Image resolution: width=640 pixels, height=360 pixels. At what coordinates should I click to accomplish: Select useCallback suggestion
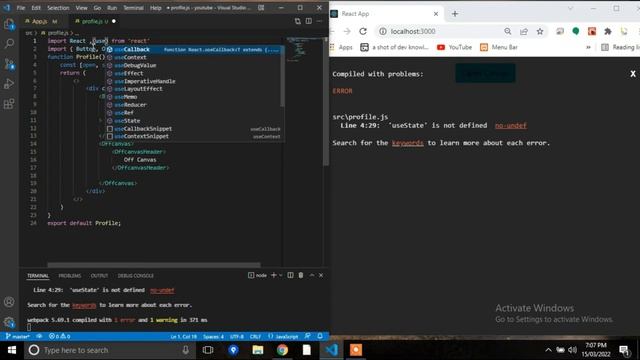coord(195,49)
